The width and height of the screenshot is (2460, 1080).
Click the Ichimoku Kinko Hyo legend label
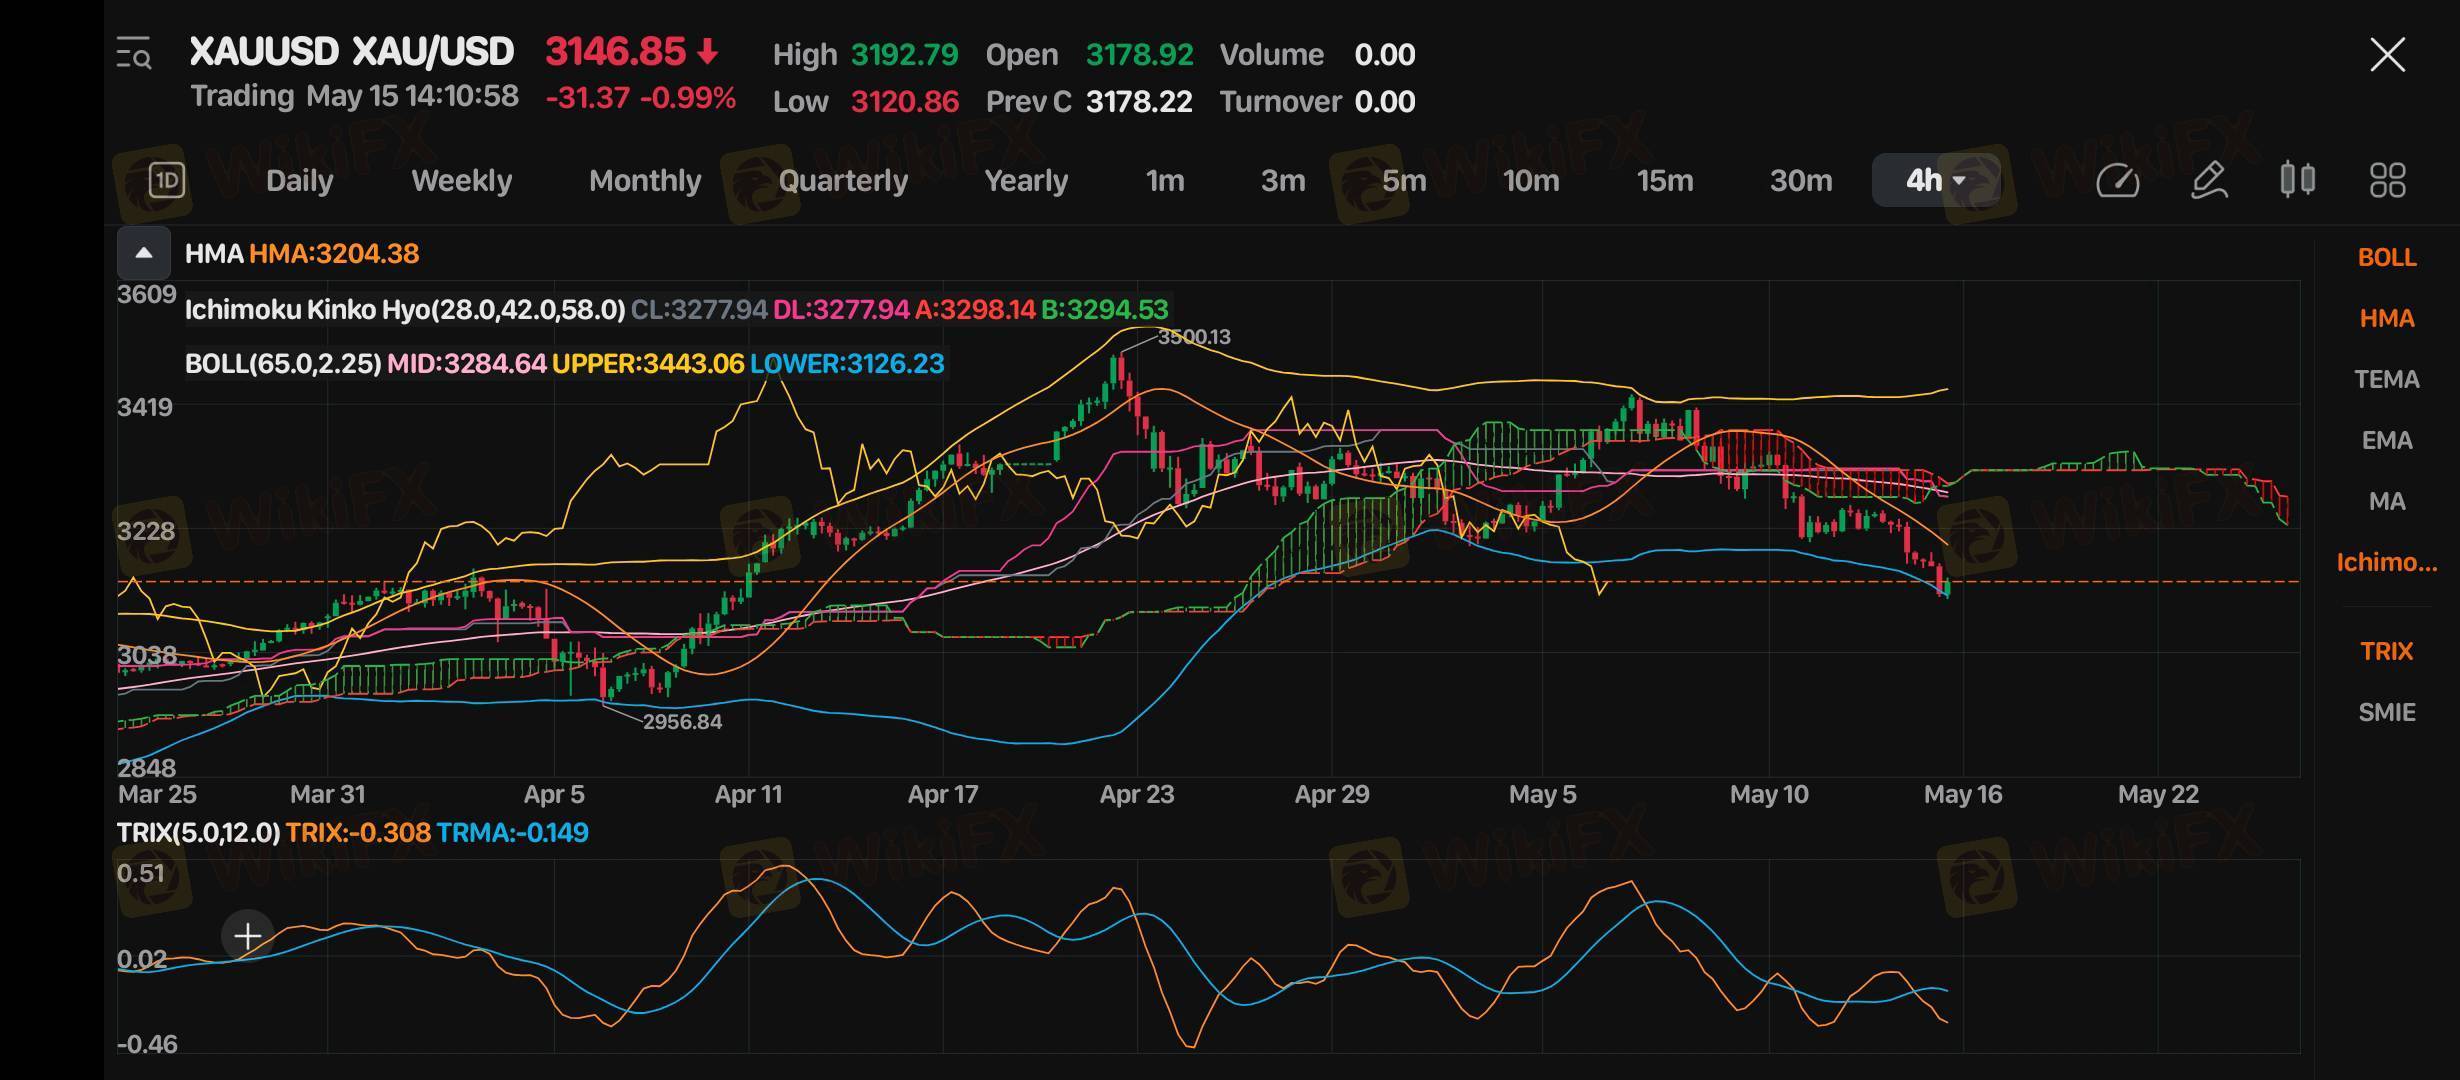[404, 309]
